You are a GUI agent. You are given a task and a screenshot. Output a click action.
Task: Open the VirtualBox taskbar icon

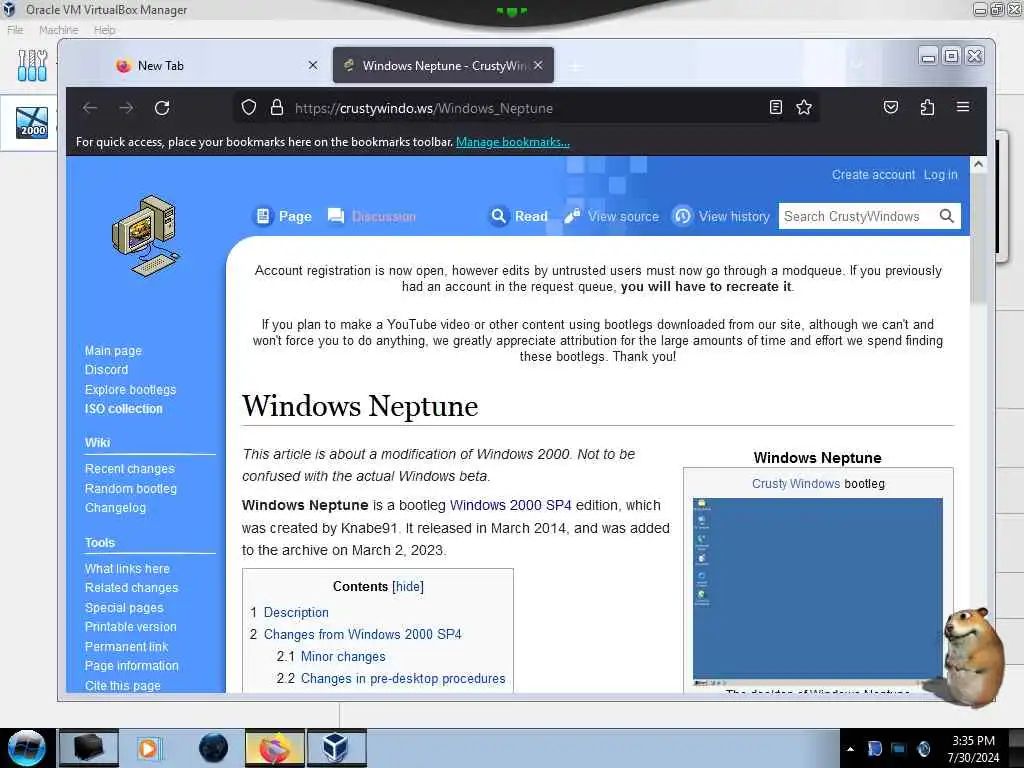pos(336,748)
